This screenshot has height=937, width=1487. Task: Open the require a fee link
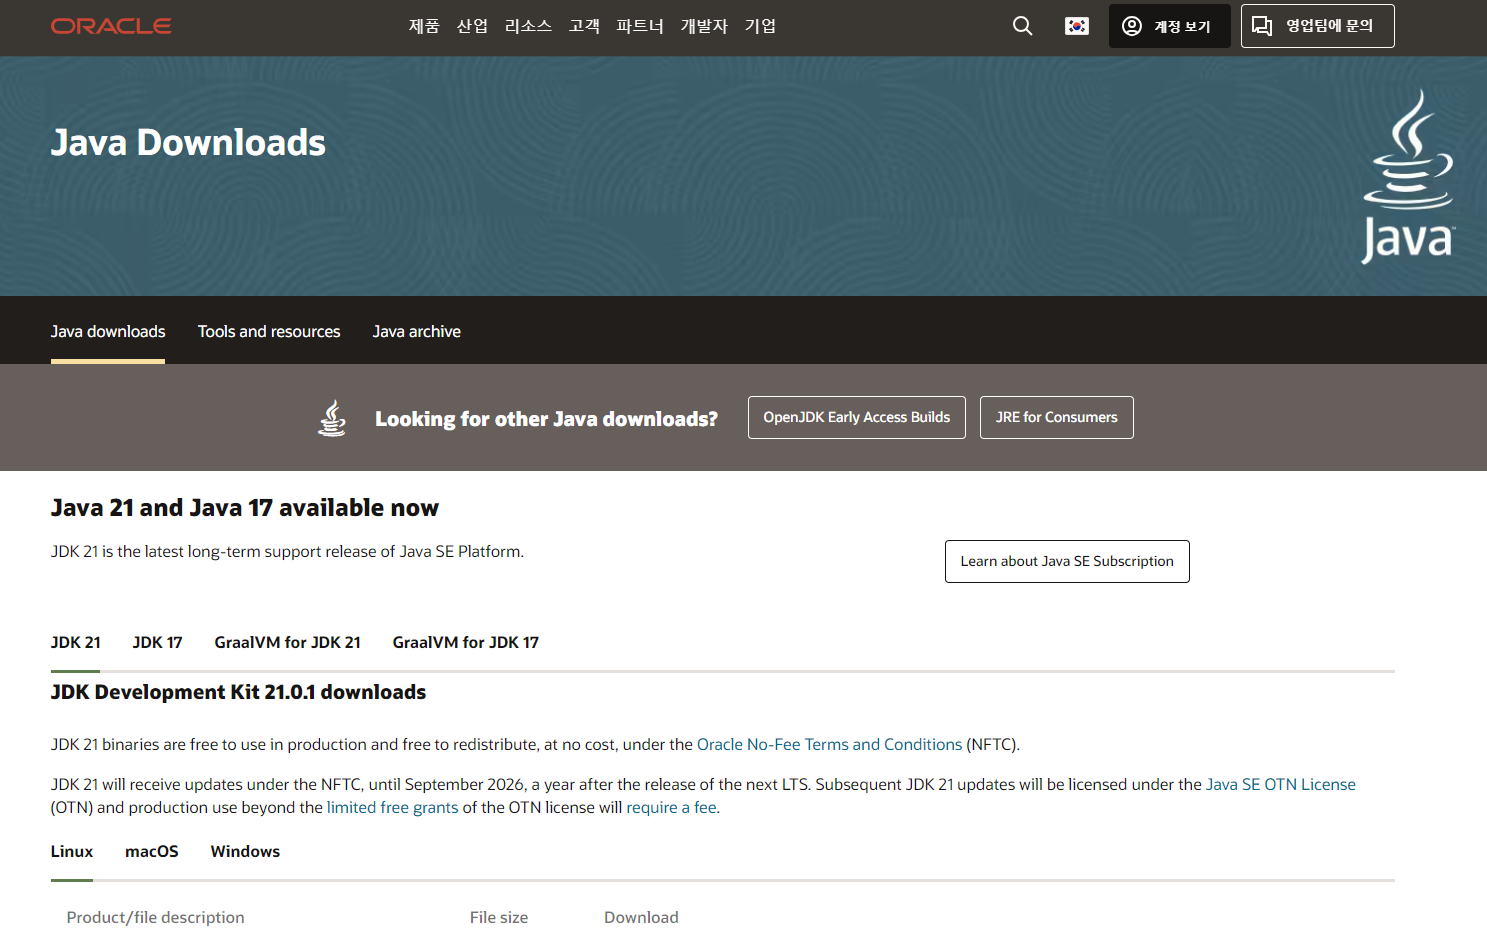[671, 807]
